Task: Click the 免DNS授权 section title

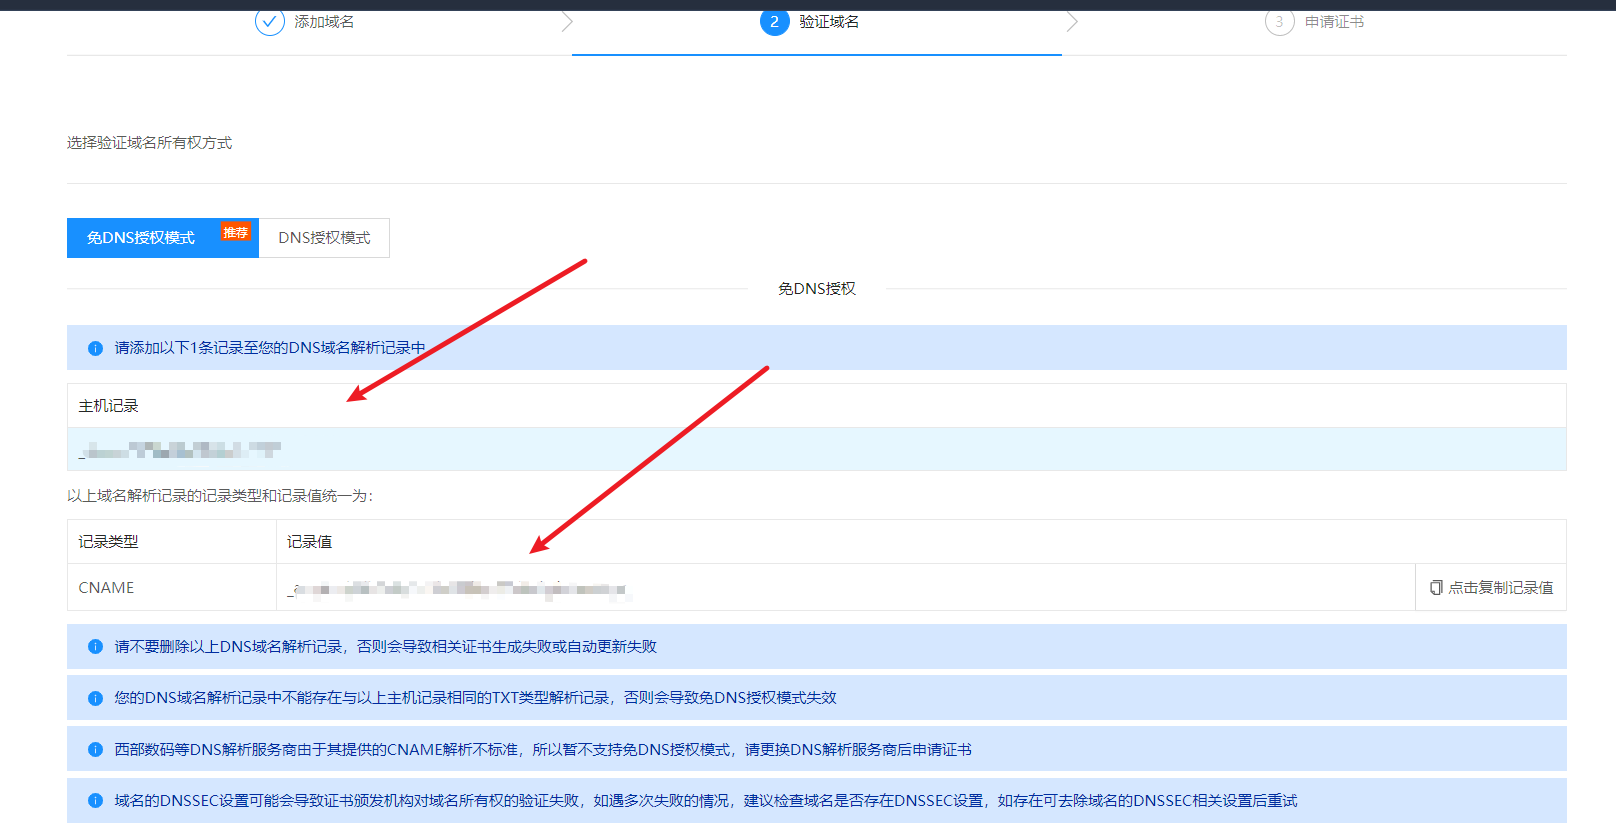Action: tap(817, 289)
